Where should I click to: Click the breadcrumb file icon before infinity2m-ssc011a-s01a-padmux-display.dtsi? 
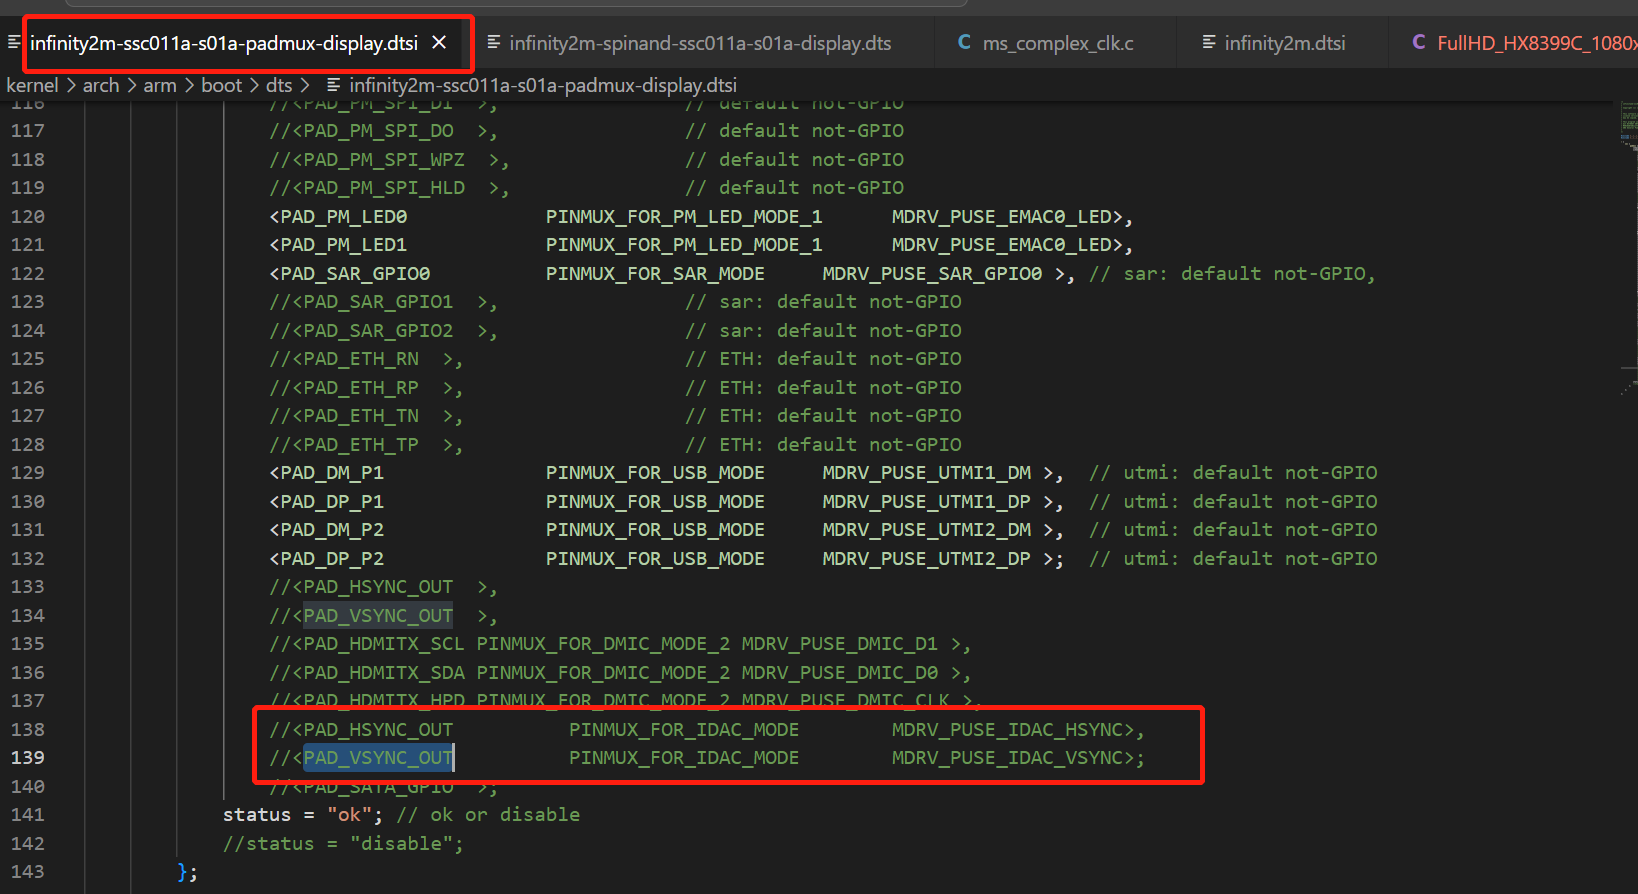click(334, 85)
